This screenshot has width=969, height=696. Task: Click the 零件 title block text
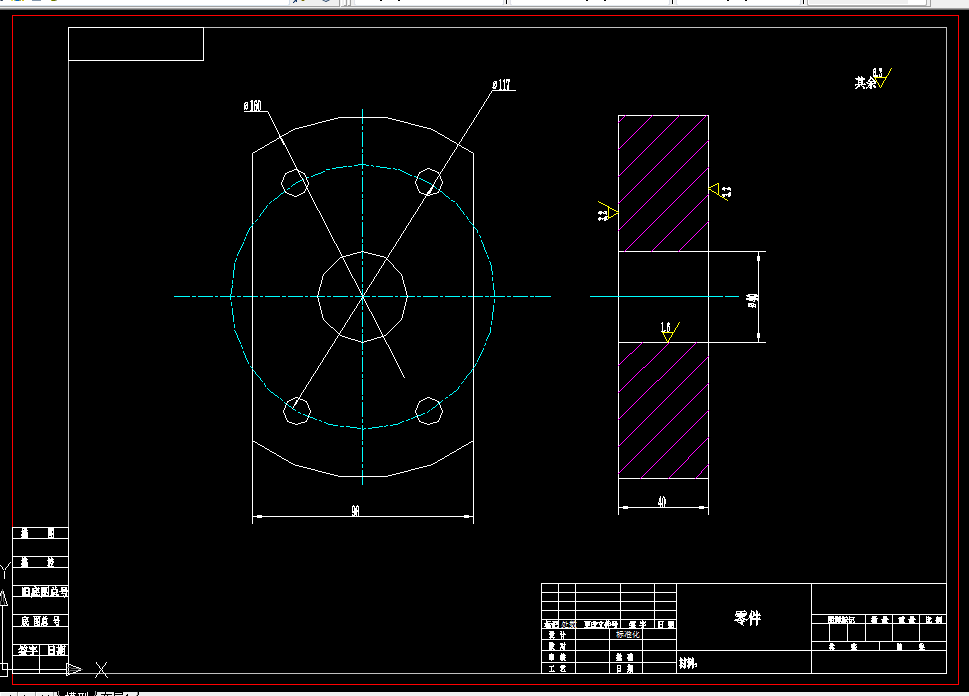748,617
